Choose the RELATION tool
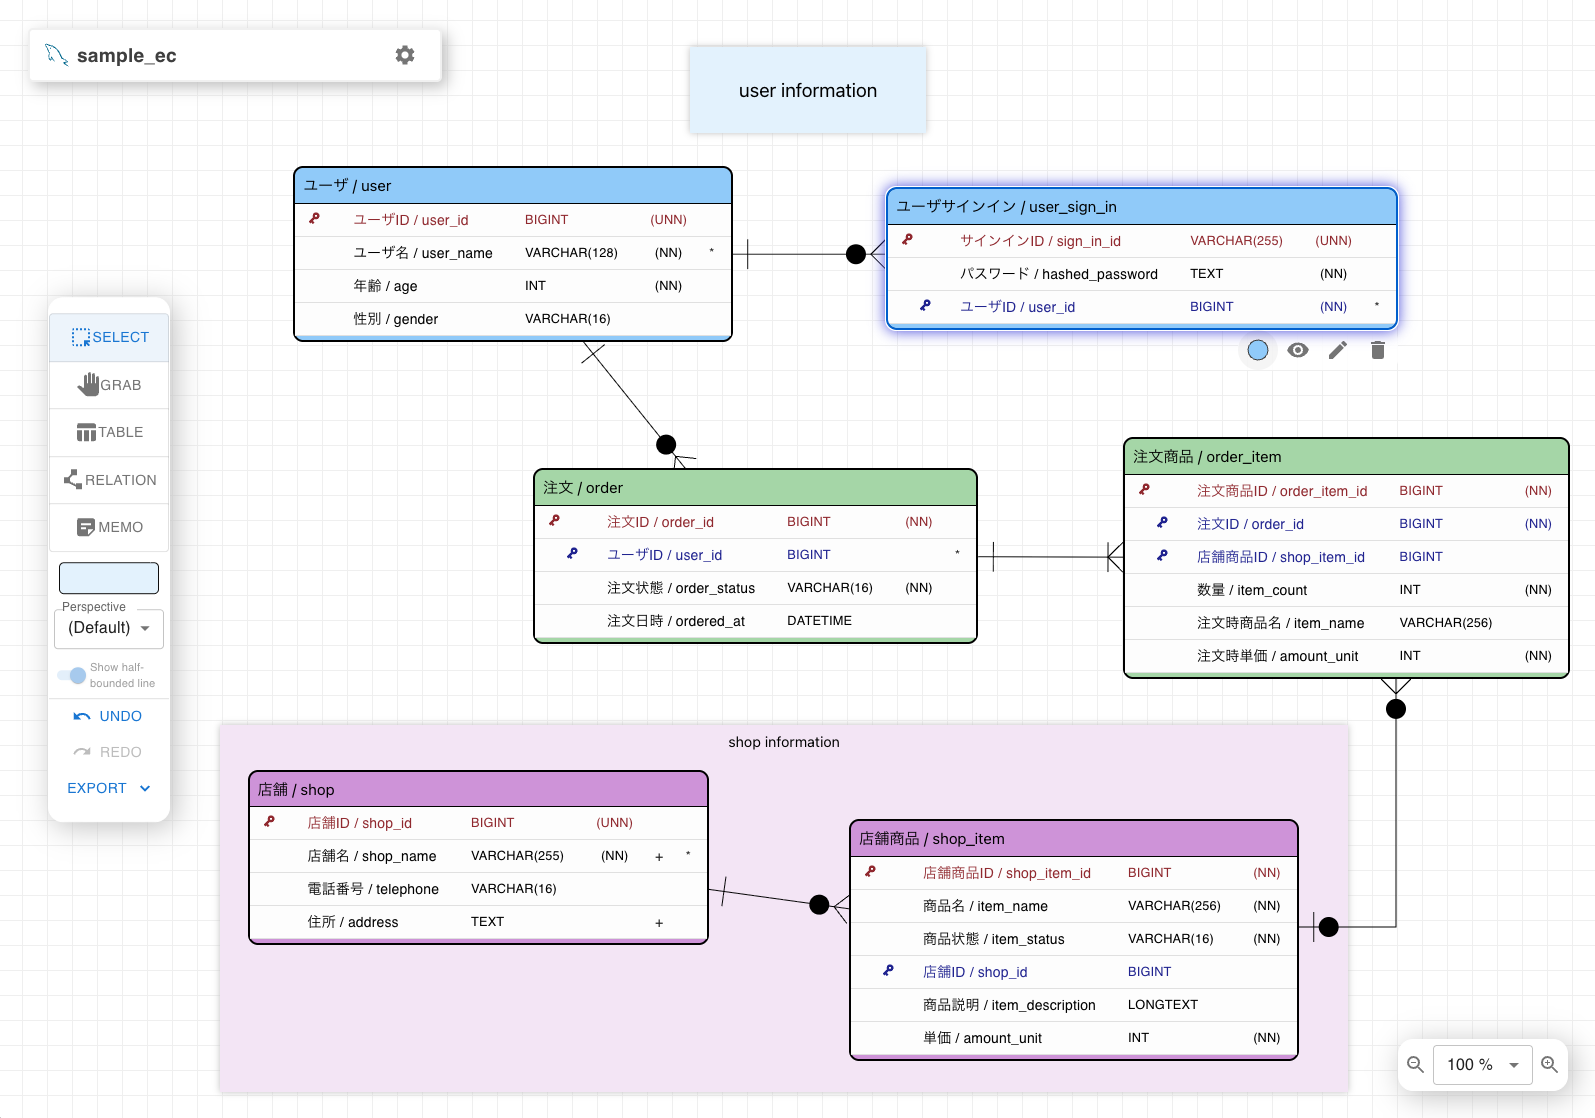The height and width of the screenshot is (1118, 1595). (x=109, y=480)
